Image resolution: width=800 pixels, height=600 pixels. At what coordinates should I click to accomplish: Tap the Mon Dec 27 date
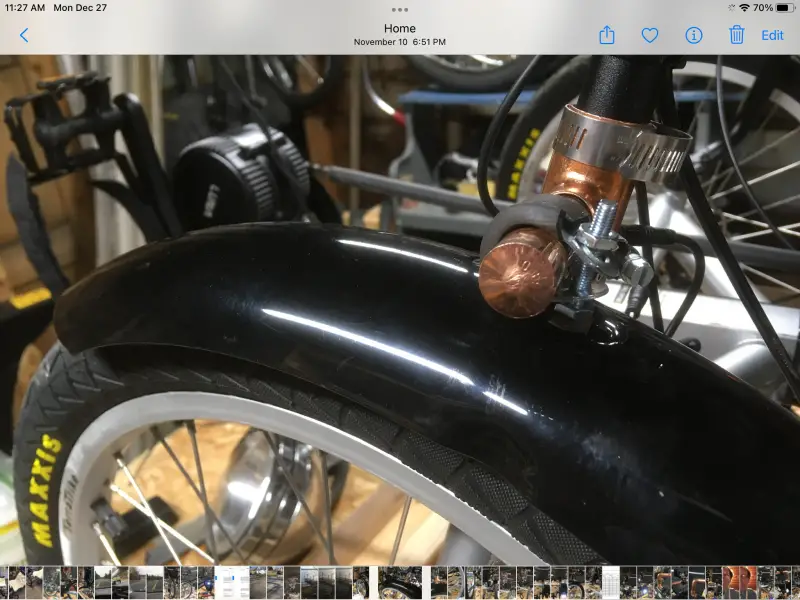tap(80, 8)
